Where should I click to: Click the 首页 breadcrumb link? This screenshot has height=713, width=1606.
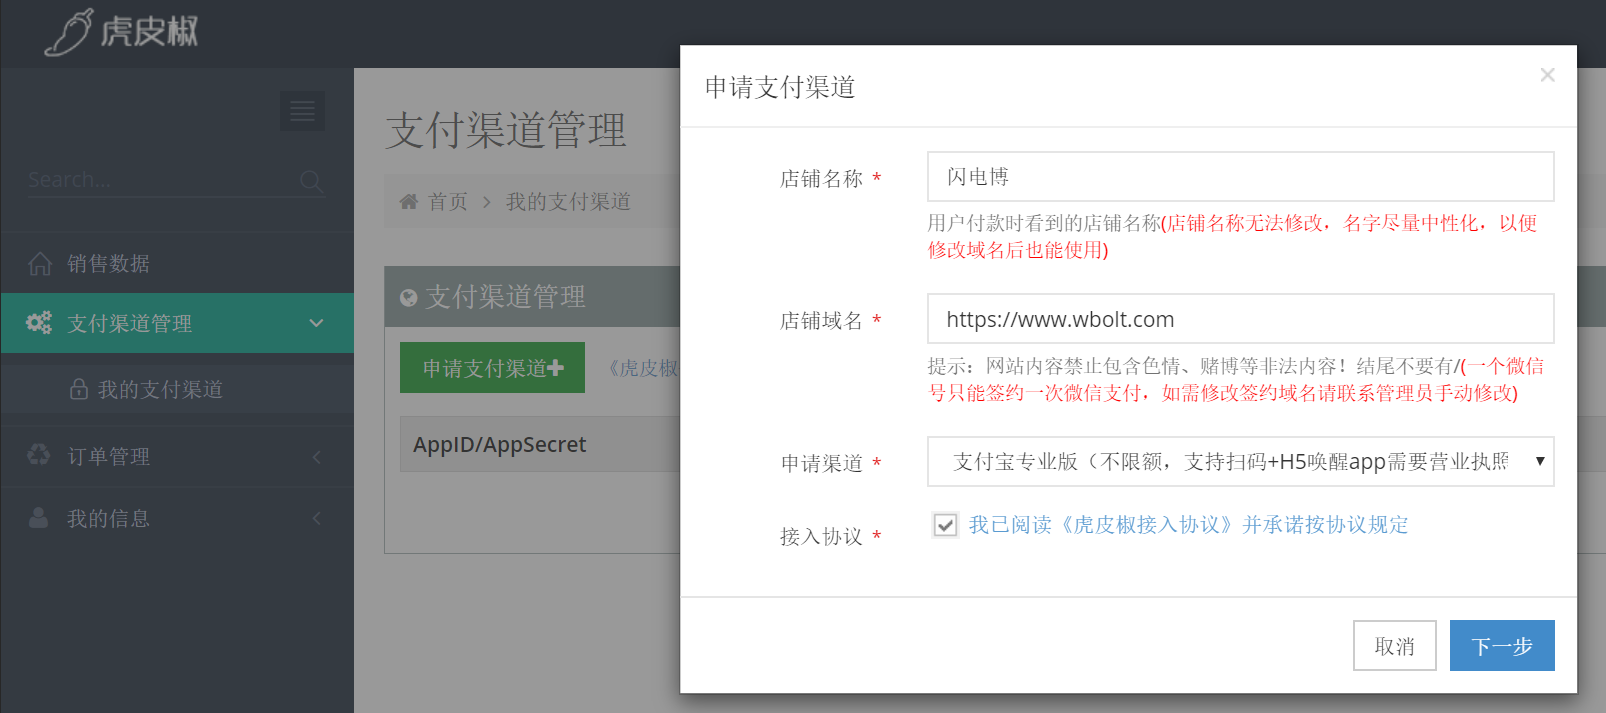point(448,201)
